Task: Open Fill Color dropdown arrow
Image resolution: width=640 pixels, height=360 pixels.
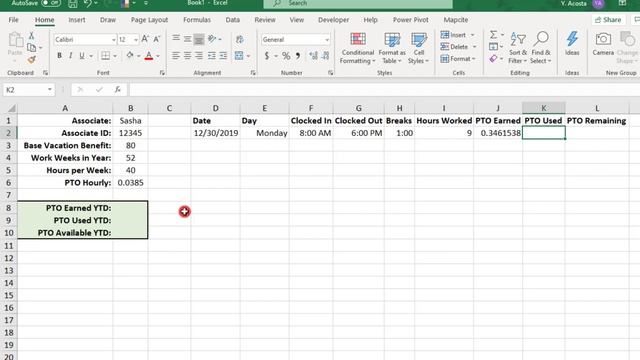Action: pyautogui.click(x=138, y=56)
